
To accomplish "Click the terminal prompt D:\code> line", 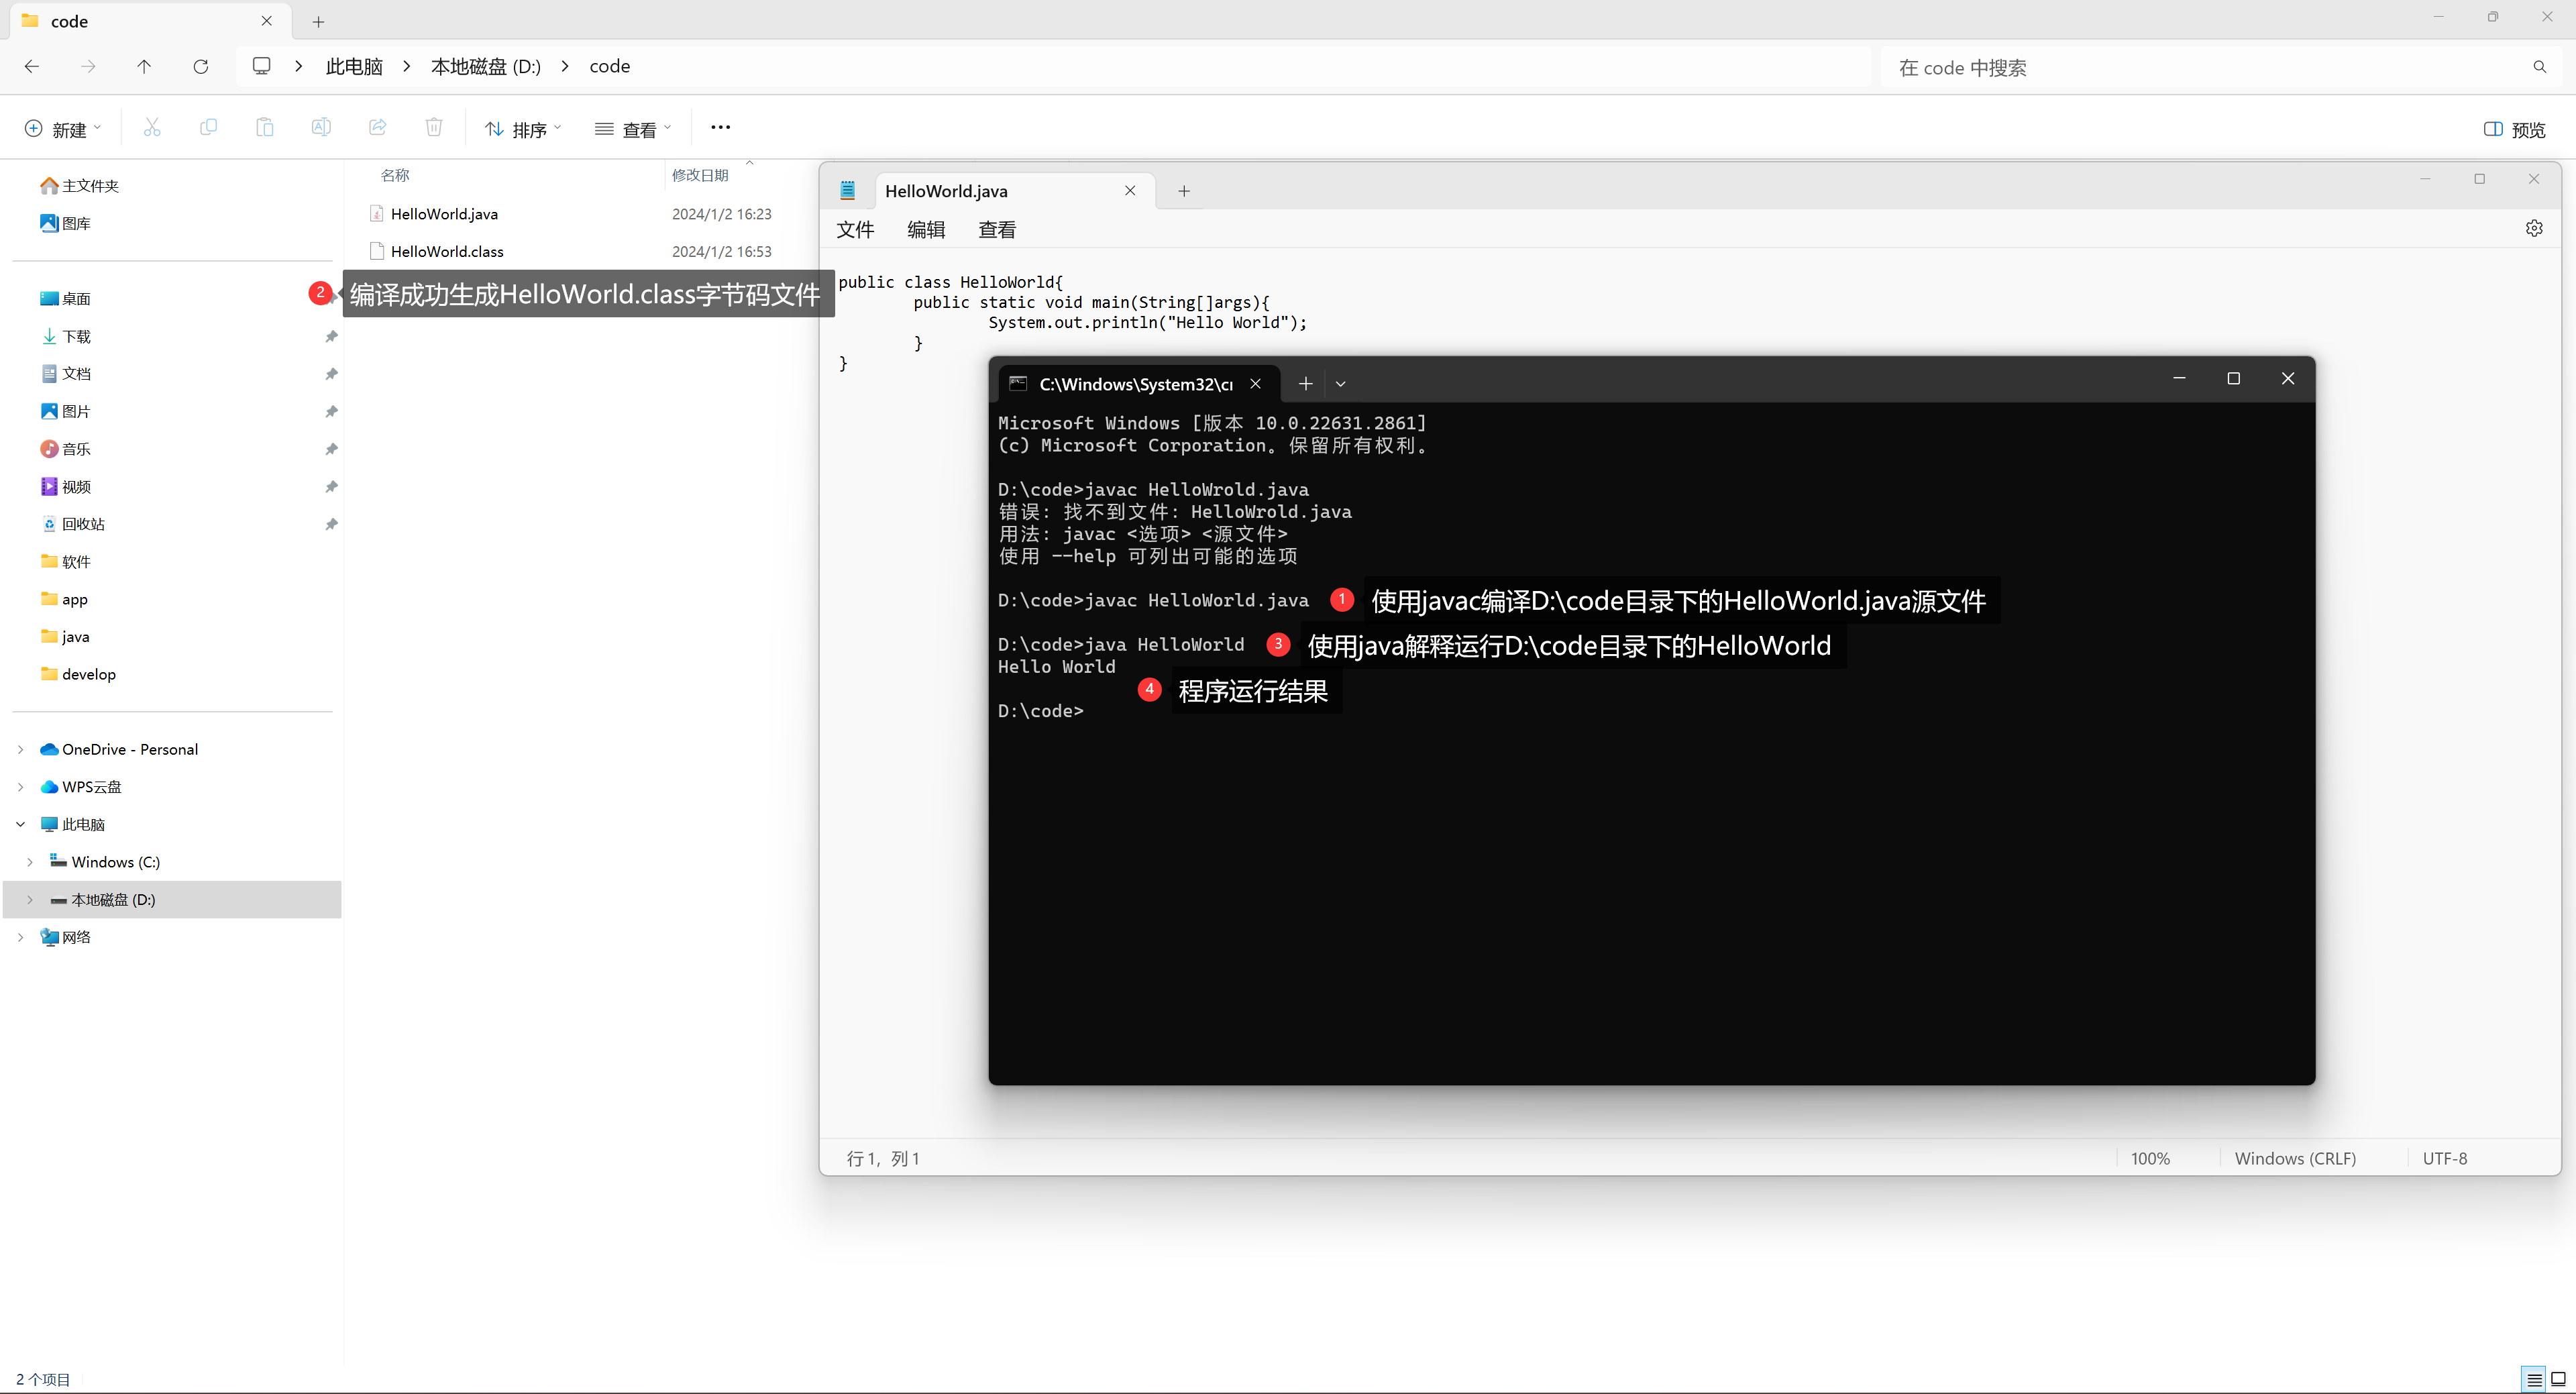I will click(1040, 711).
